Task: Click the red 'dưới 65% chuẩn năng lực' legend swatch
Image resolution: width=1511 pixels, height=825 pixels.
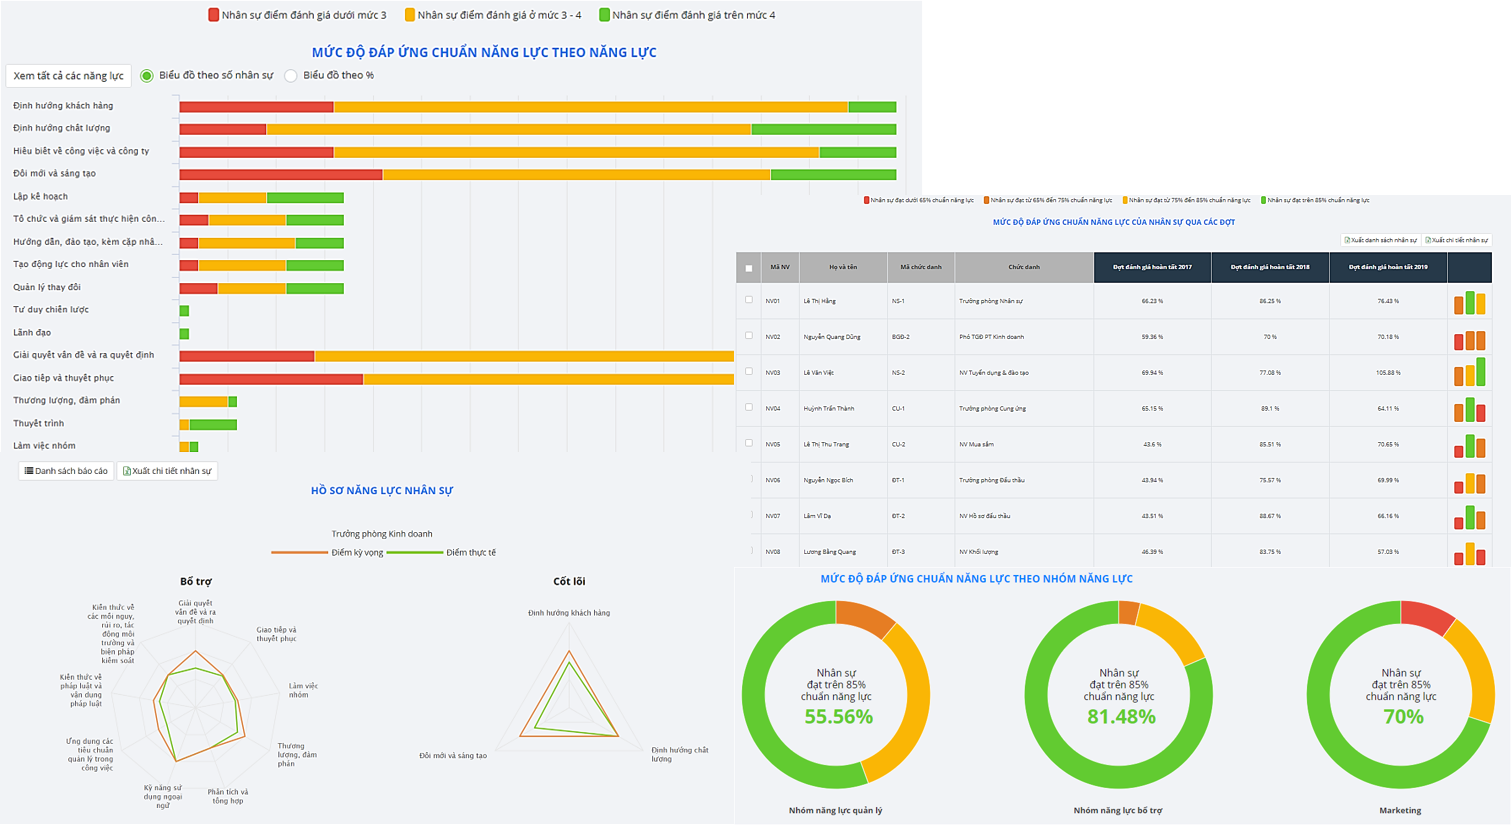Action: tap(867, 200)
